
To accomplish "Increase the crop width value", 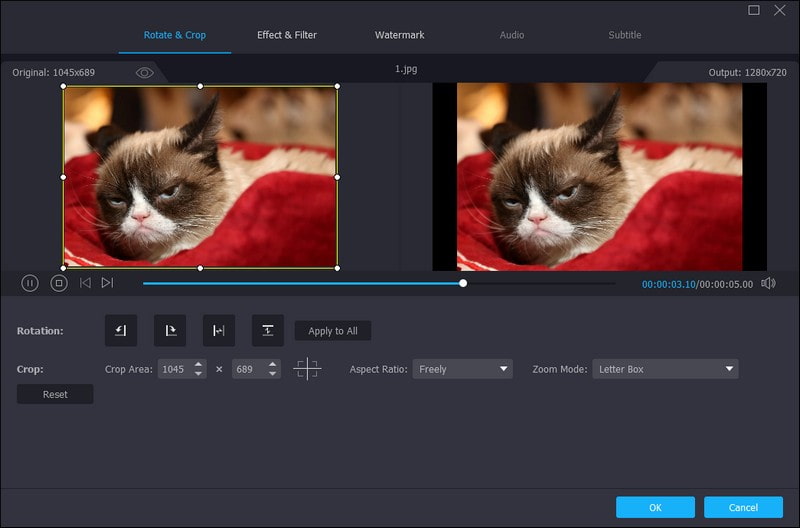I will (x=199, y=365).
